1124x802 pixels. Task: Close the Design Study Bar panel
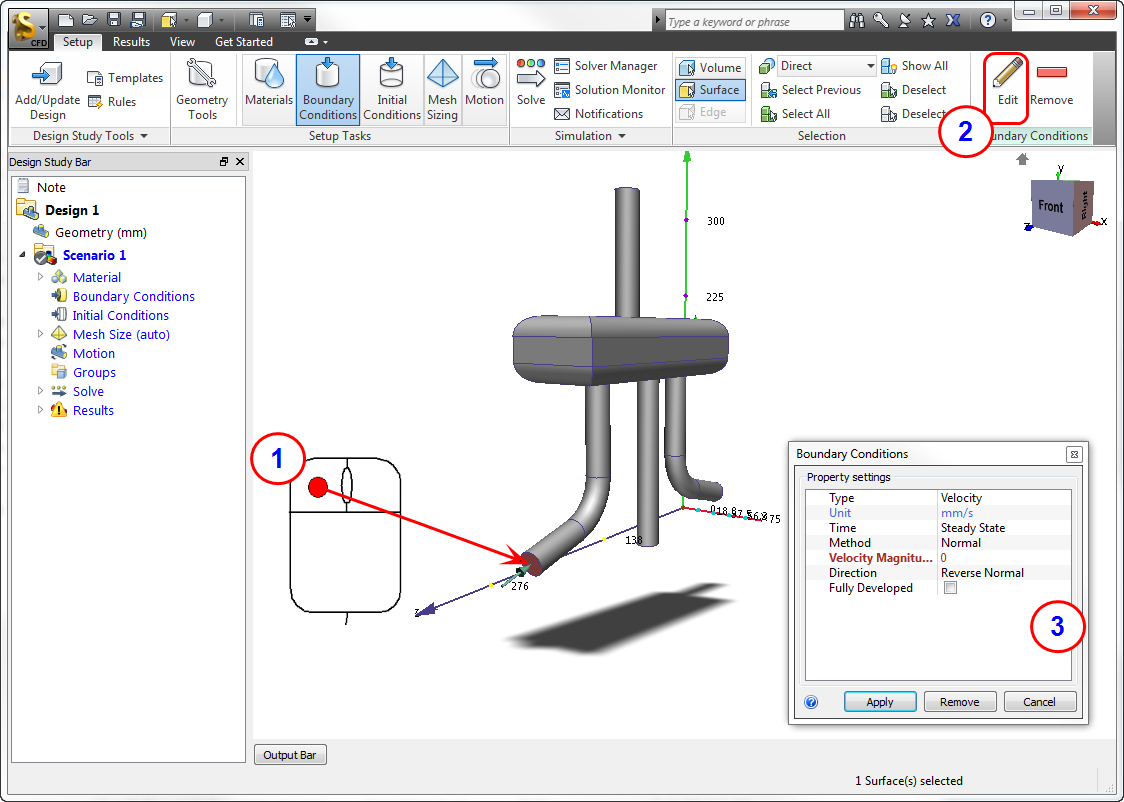coord(240,162)
